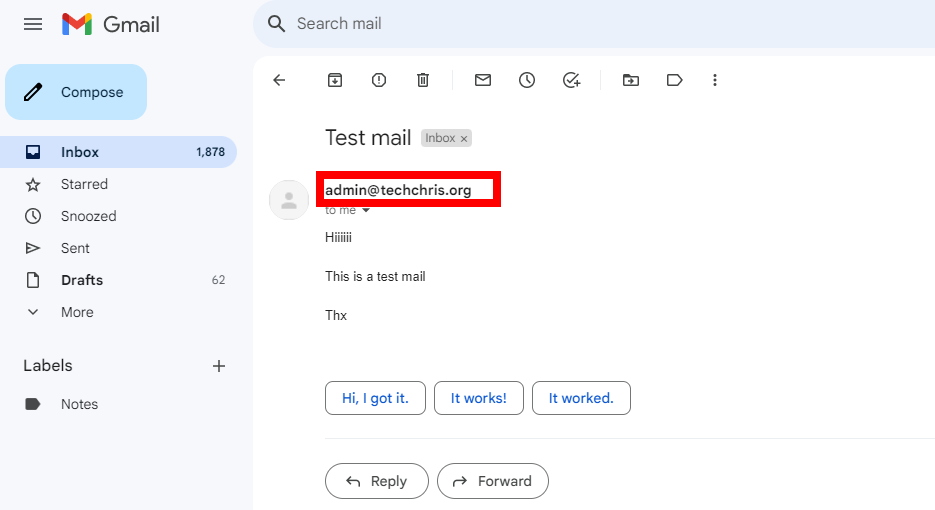Expand the More section in sidebar
Viewport: 935px width, 510px height.
click(x=76, y=312)
